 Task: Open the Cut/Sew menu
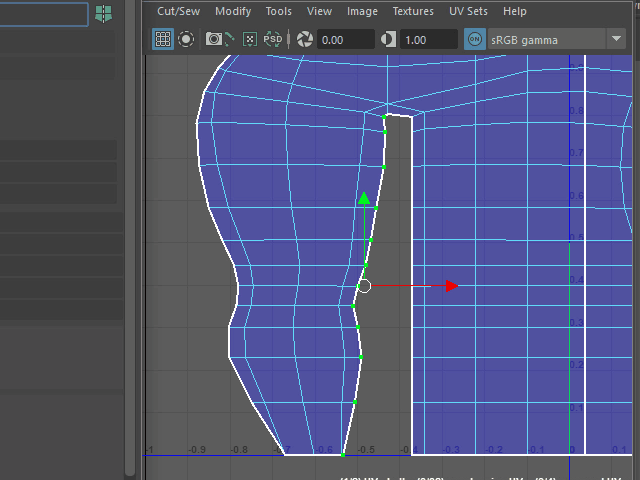tap(178, 11)
